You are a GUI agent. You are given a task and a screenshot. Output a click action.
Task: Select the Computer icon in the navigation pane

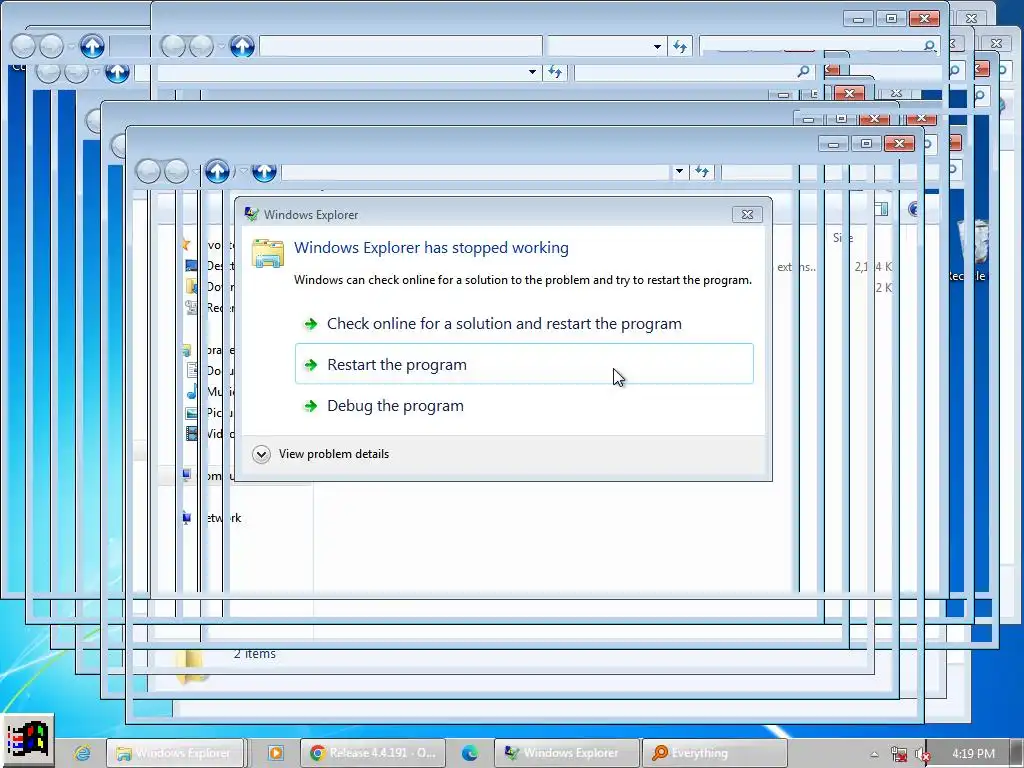click(x=187, y=475)
